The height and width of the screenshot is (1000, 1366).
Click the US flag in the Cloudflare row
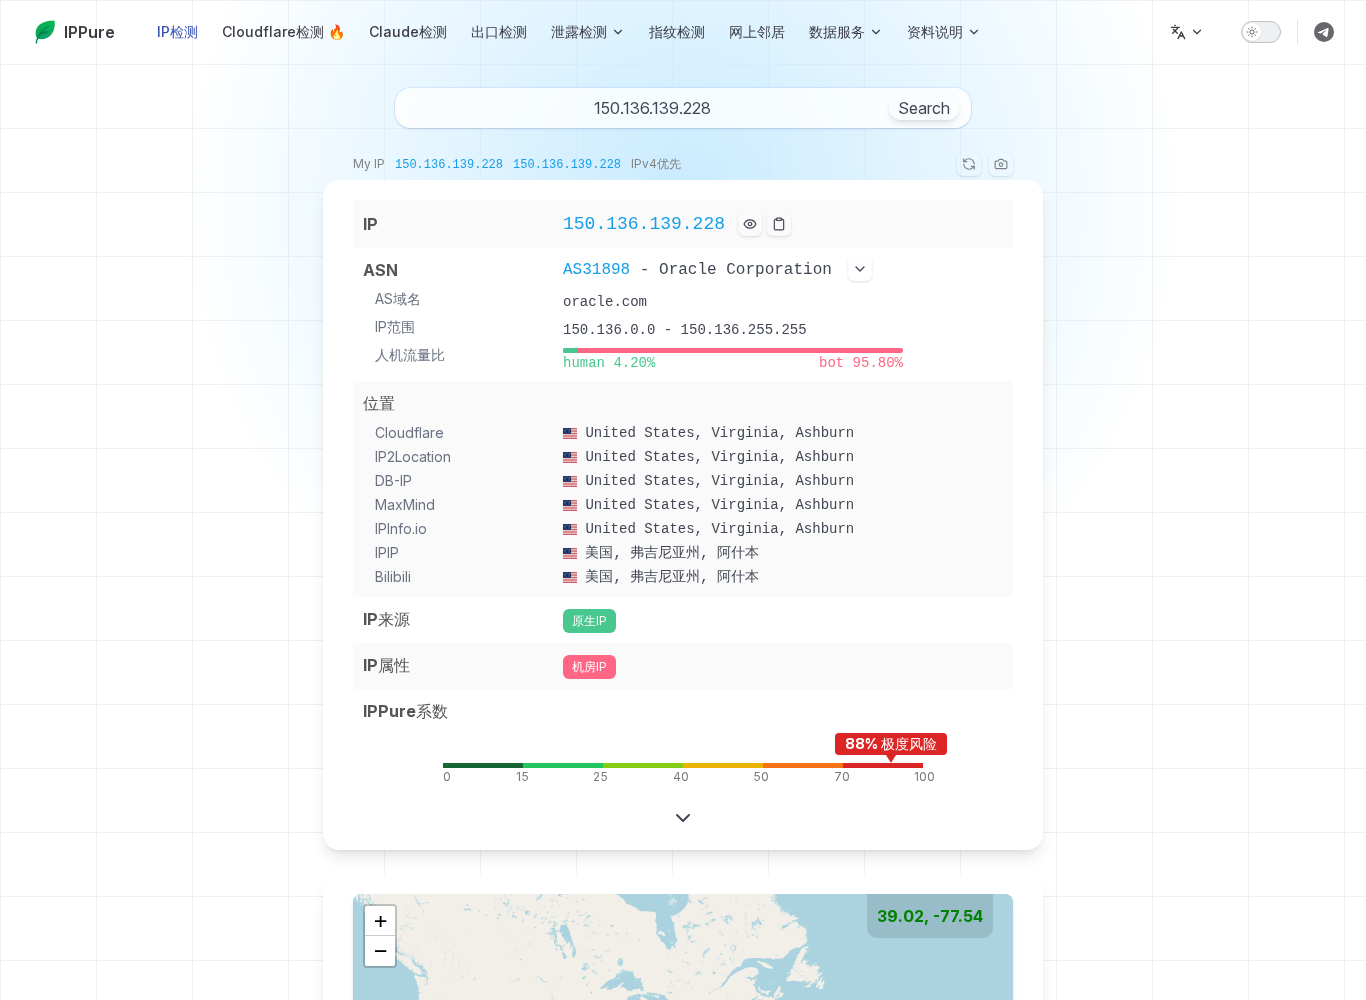[570, 433]
